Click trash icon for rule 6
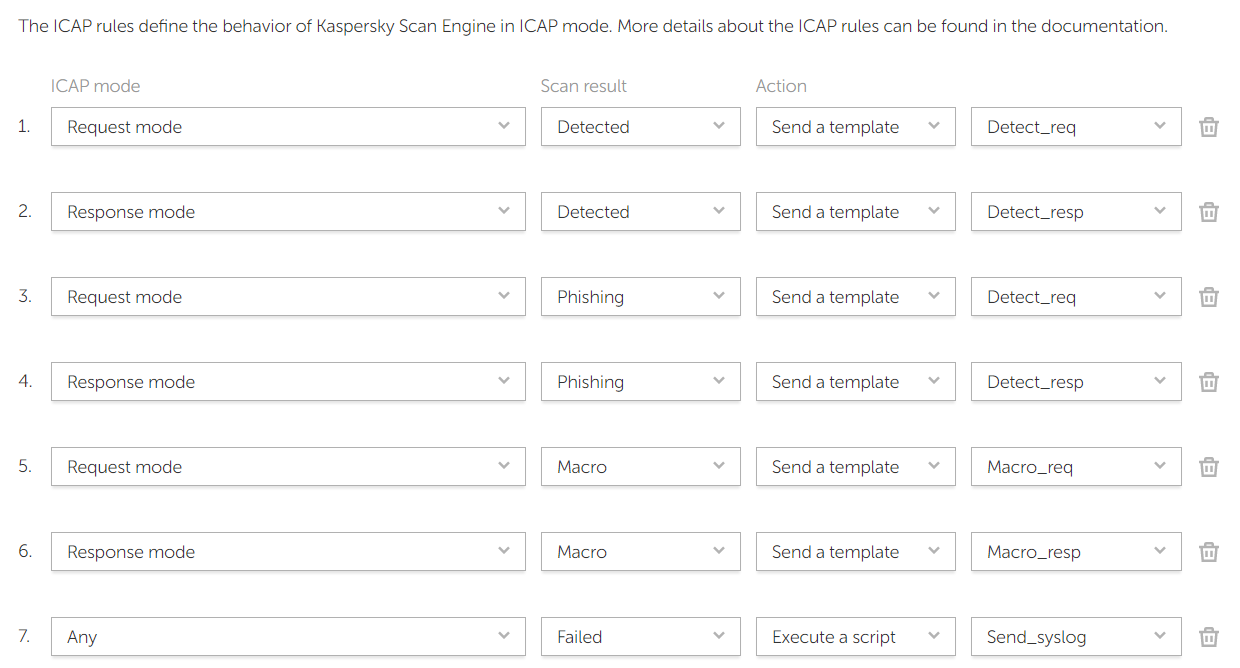 click(x=1208, y=552)
